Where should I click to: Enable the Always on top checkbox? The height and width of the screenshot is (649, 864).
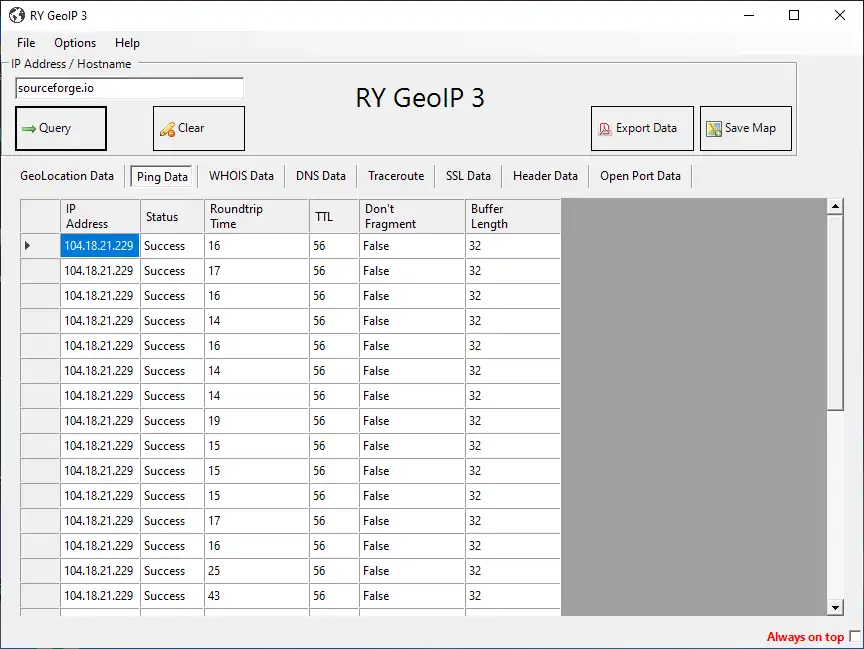coord(854,636)
